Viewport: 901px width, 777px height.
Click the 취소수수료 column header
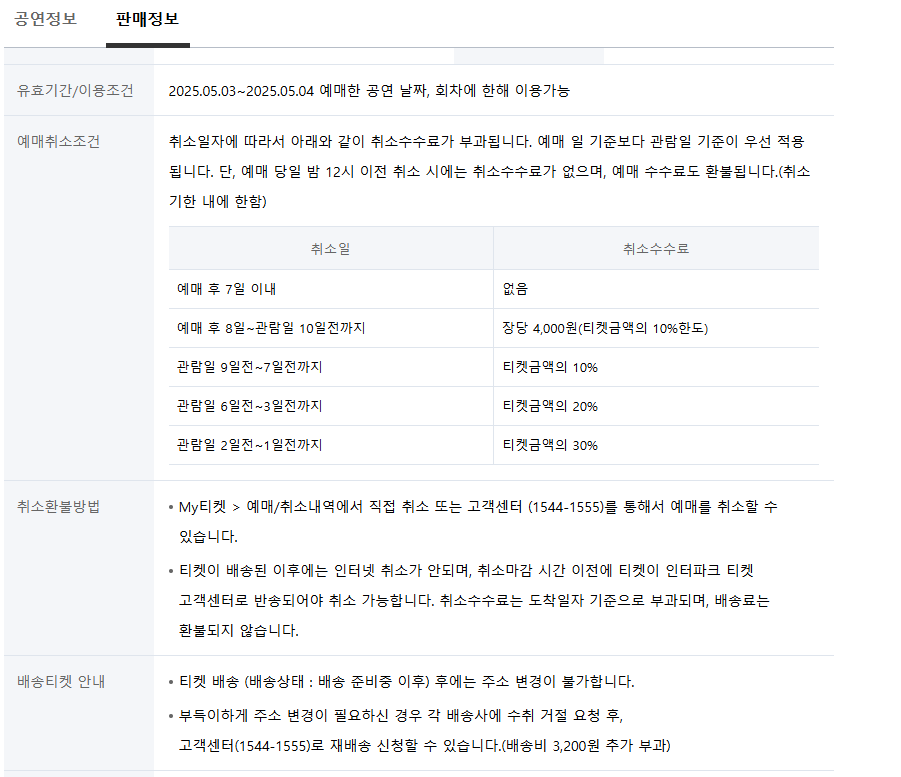(x=656, y=248)
